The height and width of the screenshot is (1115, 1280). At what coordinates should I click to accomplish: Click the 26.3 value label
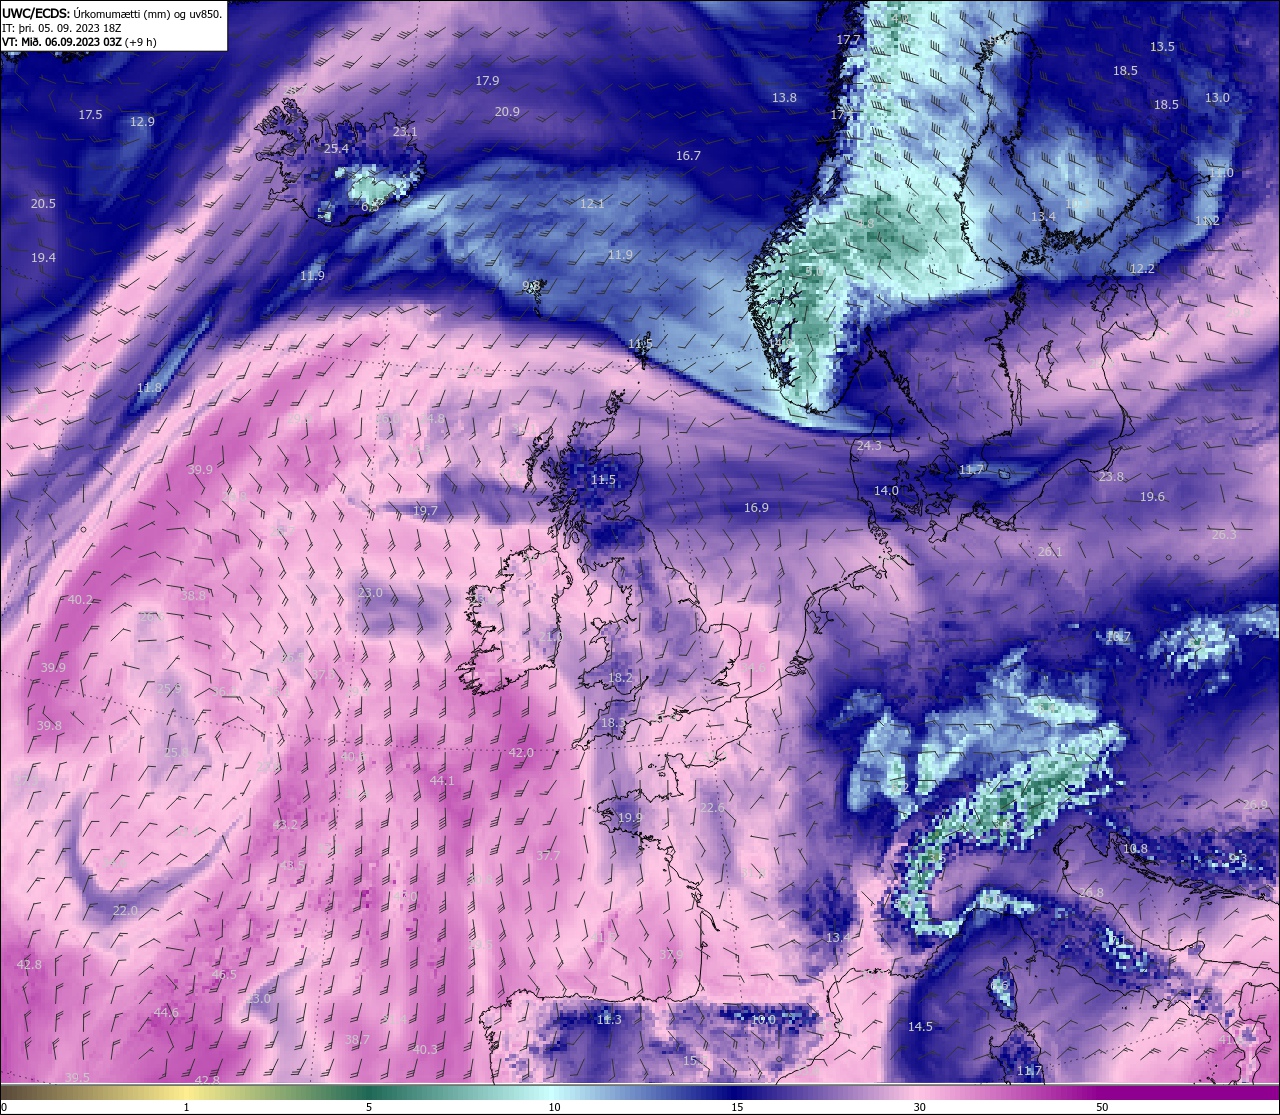1224,535
